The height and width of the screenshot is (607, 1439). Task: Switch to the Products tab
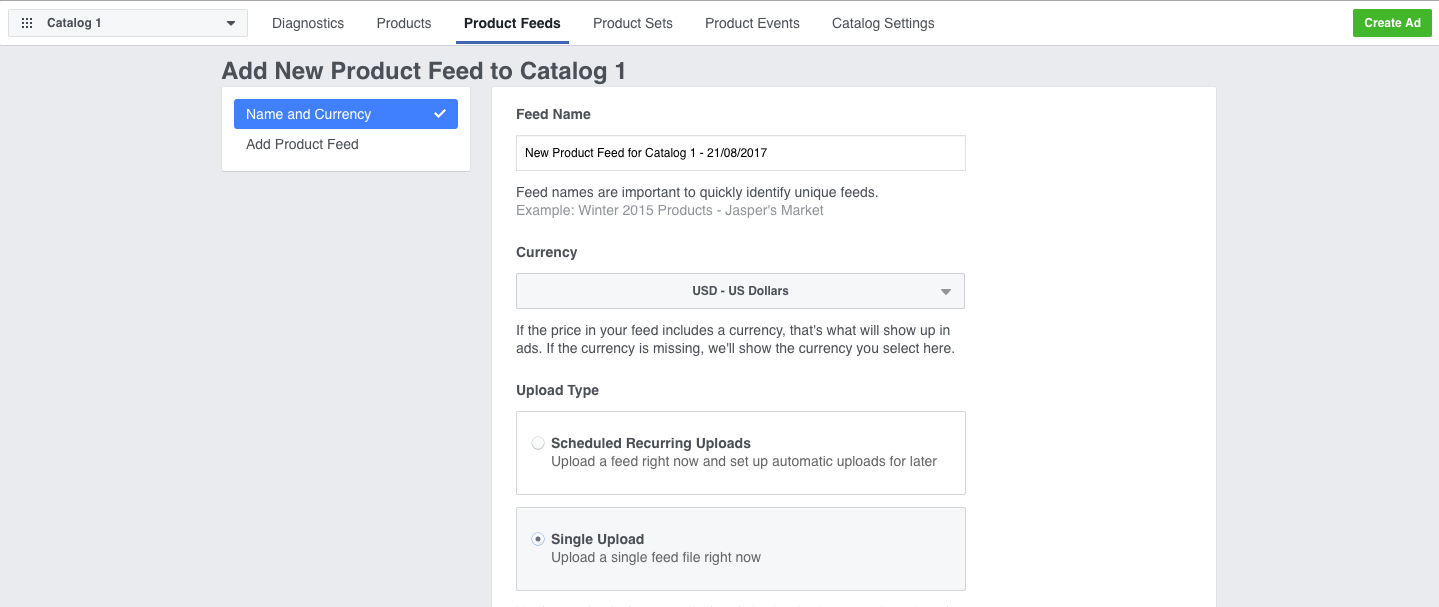404,23
